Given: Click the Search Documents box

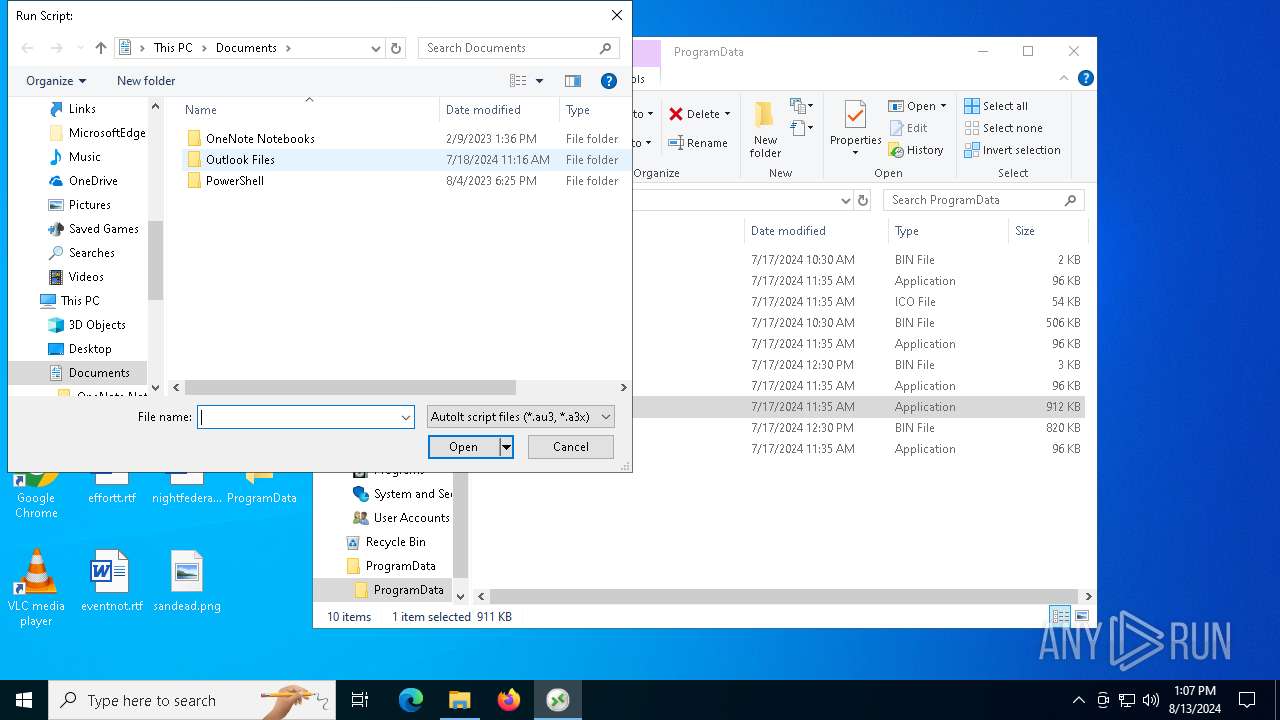Looking at the screenshot, I should point(518,48).
